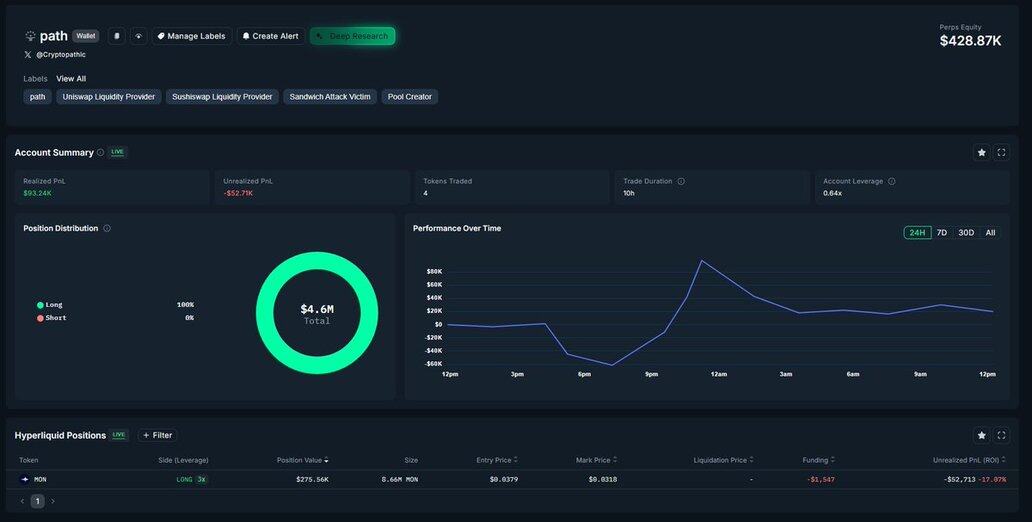Click the Create Alert button
The width and height of the screenshot is (1032, 522).
[x=270, y=36]
